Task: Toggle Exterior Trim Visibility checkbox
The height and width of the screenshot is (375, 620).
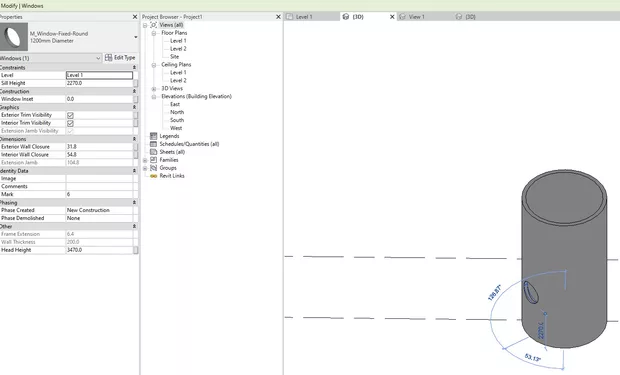Action: [x=70, y=115]
